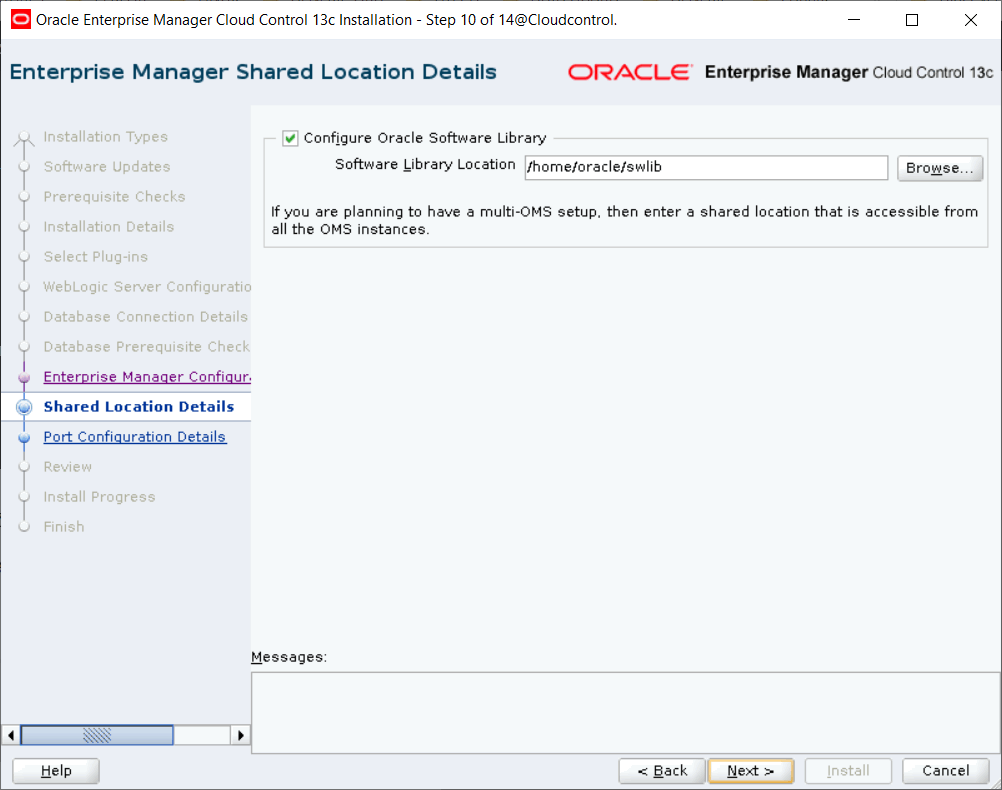The height and width of the screenshot is (790, 1002).
Task: Close the installer window
Action: pyautogui.click(x=971, y=20)
